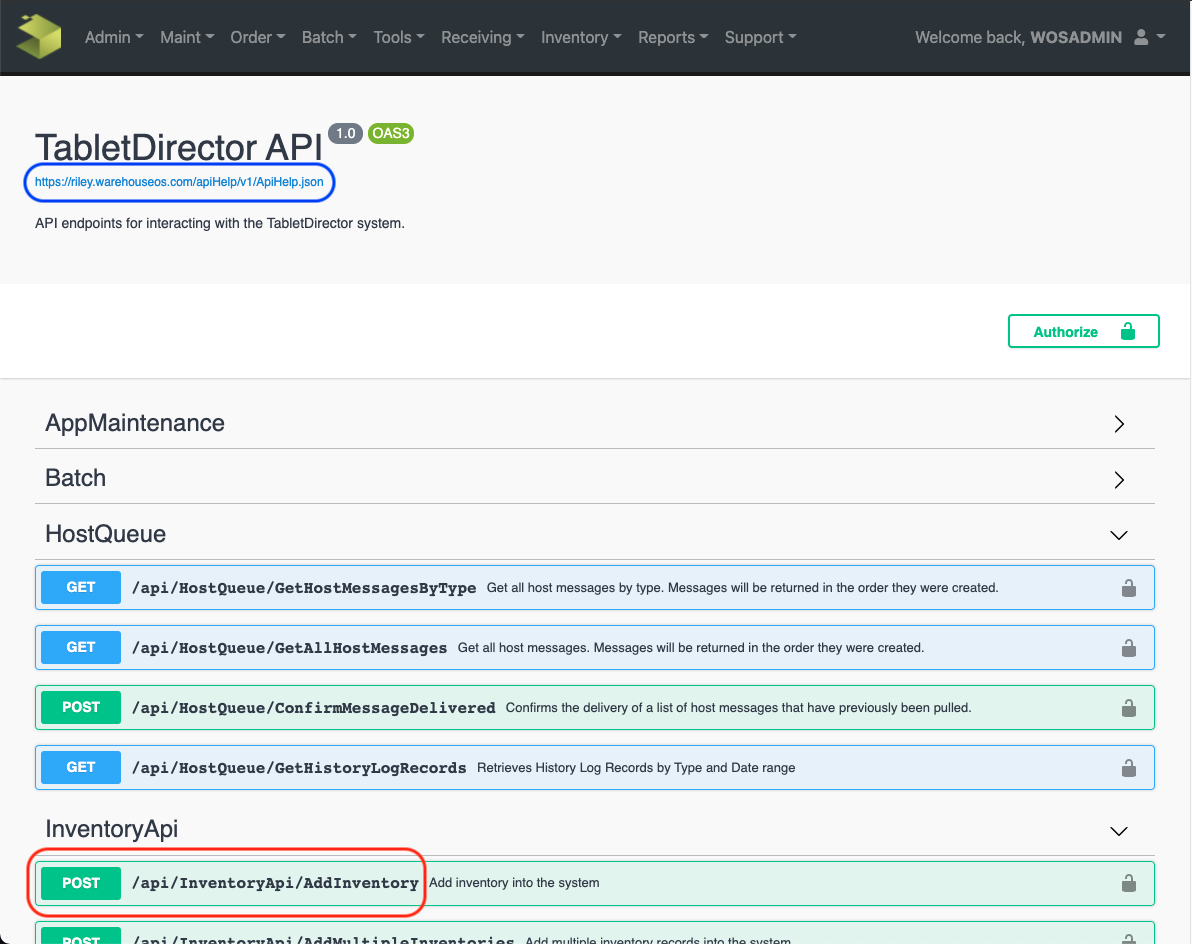Expand GET GetAllHostMessages endpoint
Screen dimensions: 1192x944
pyautogui.click(x=289, y=648)
